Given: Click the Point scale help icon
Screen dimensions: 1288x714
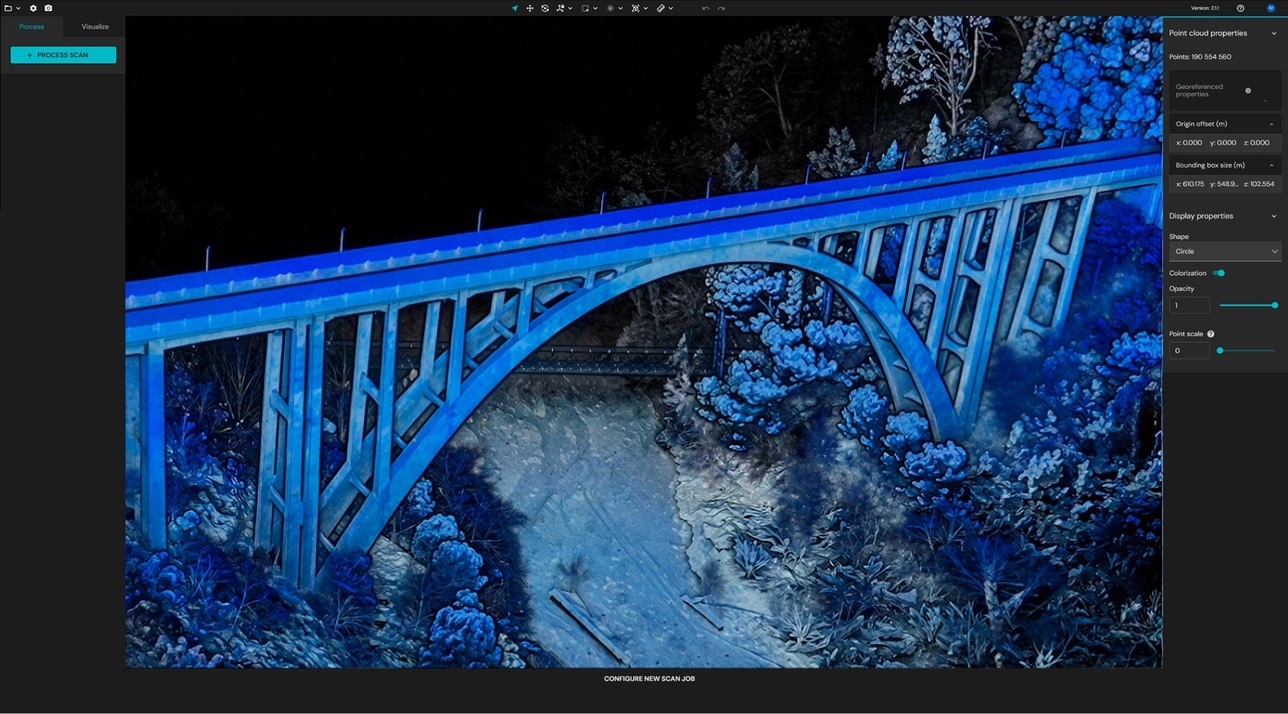Looking at the screenshot, I should (x=1211, y=334).
